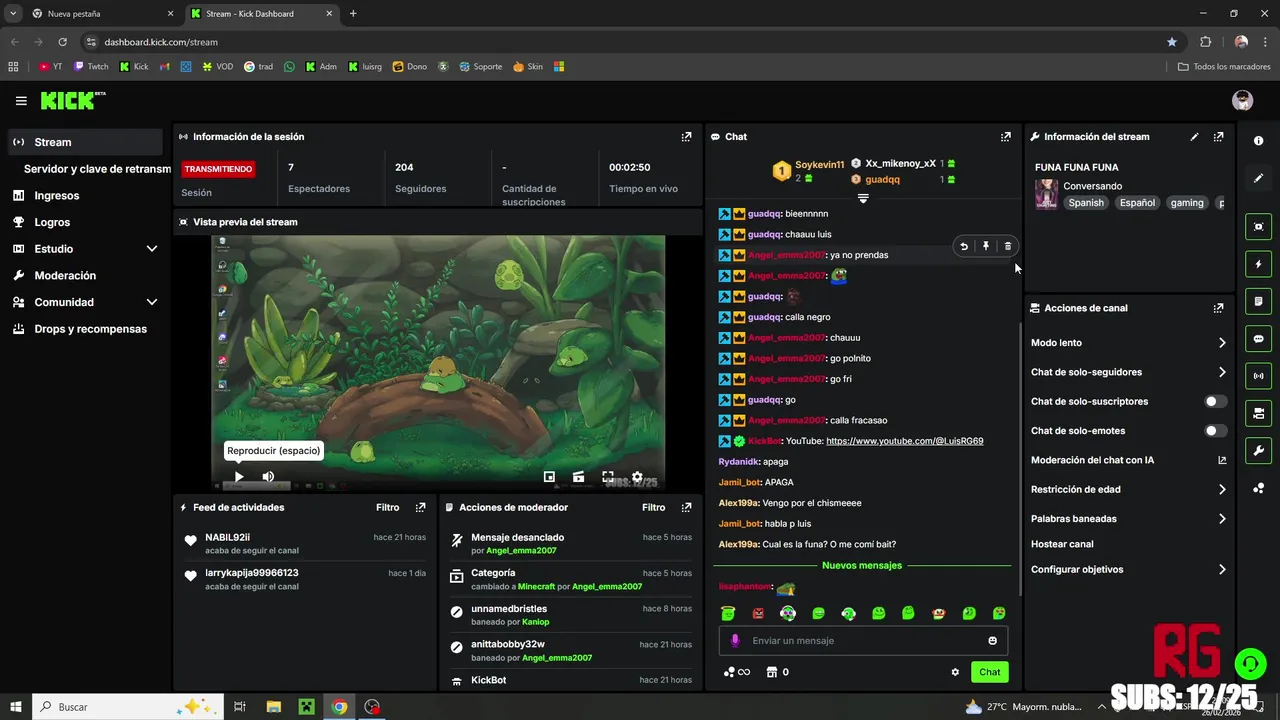This screenshot has height=720, width=1280.
Task: Open the hamburger menu beside Kick logo
Action: [x=21, y=101]
